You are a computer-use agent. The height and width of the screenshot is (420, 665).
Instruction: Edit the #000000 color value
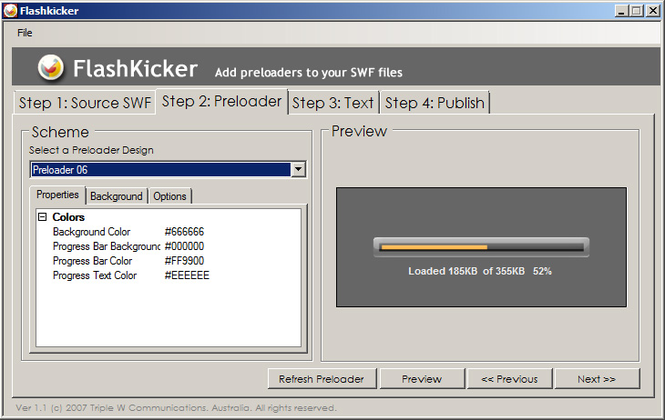click(x=184, y=246)
